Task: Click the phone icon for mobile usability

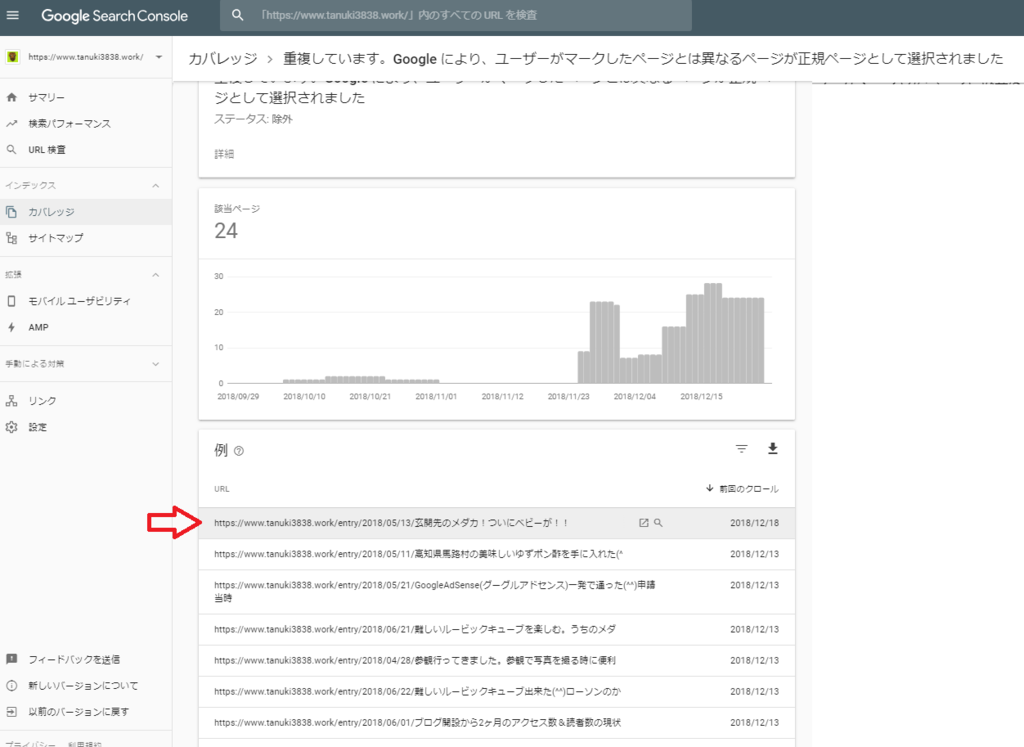Action: coord(11,301)
